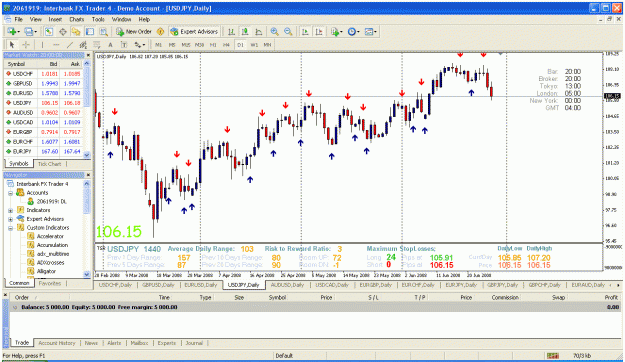Open the Charts menu
625x362 pixels.
coord(77,19)
